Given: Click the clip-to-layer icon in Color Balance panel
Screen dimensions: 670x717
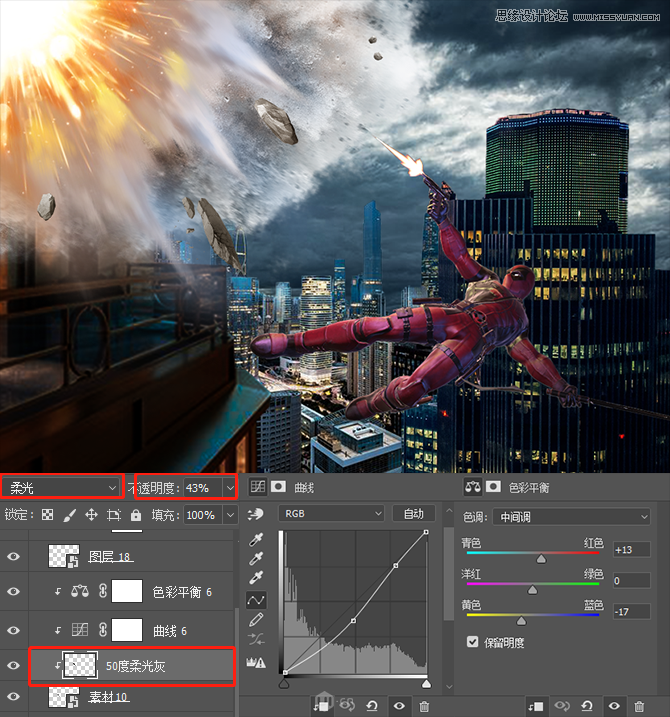Looking at the screenshot, I should coord(535,706).
